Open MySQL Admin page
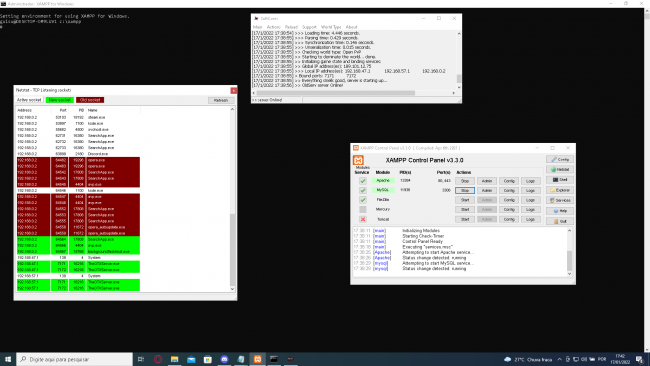The image size is (650, 366). 487,191
